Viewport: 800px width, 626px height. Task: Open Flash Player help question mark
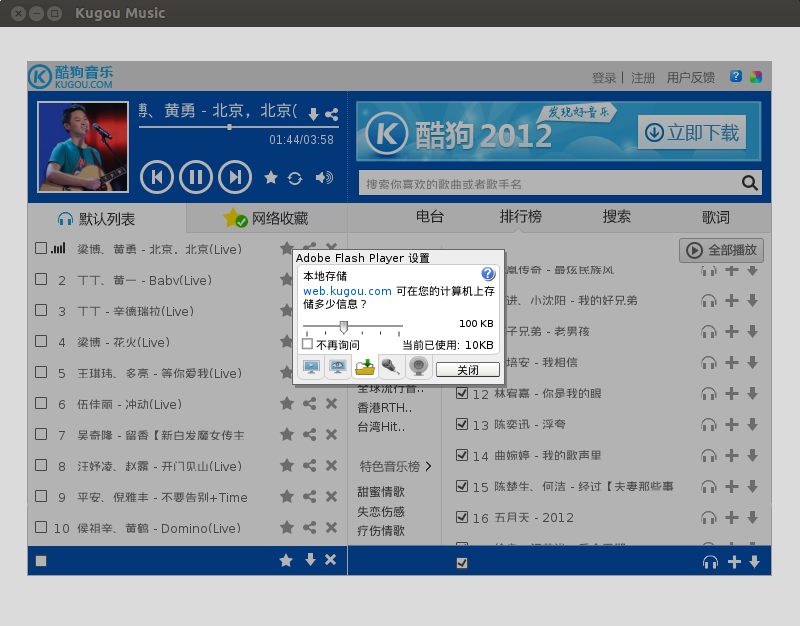pos(488,274)
